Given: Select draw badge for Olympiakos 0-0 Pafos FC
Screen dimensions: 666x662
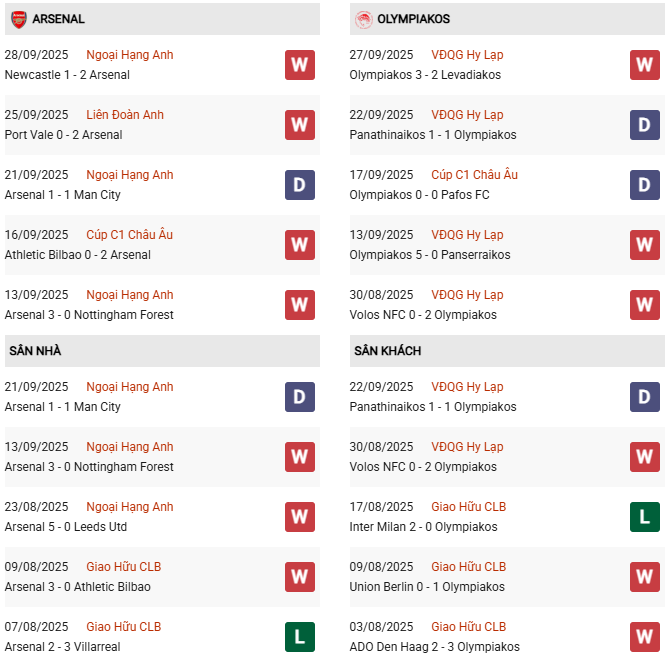Looking at the screenshot, I should tap(644, 185).
